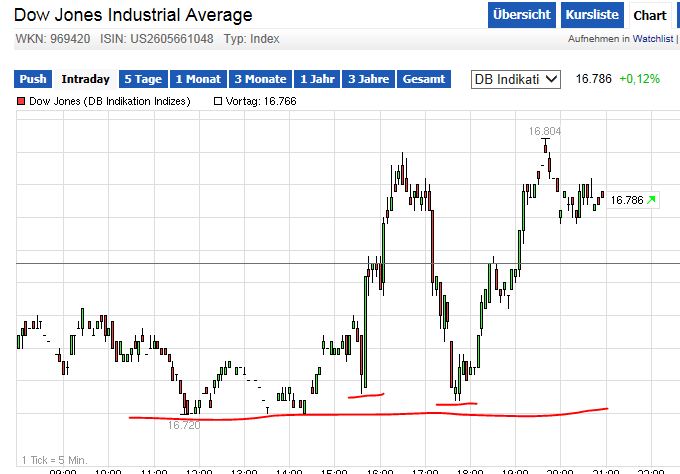Choose the 3 Monate chart period
The image size is (680, 474).
(259, 79)
